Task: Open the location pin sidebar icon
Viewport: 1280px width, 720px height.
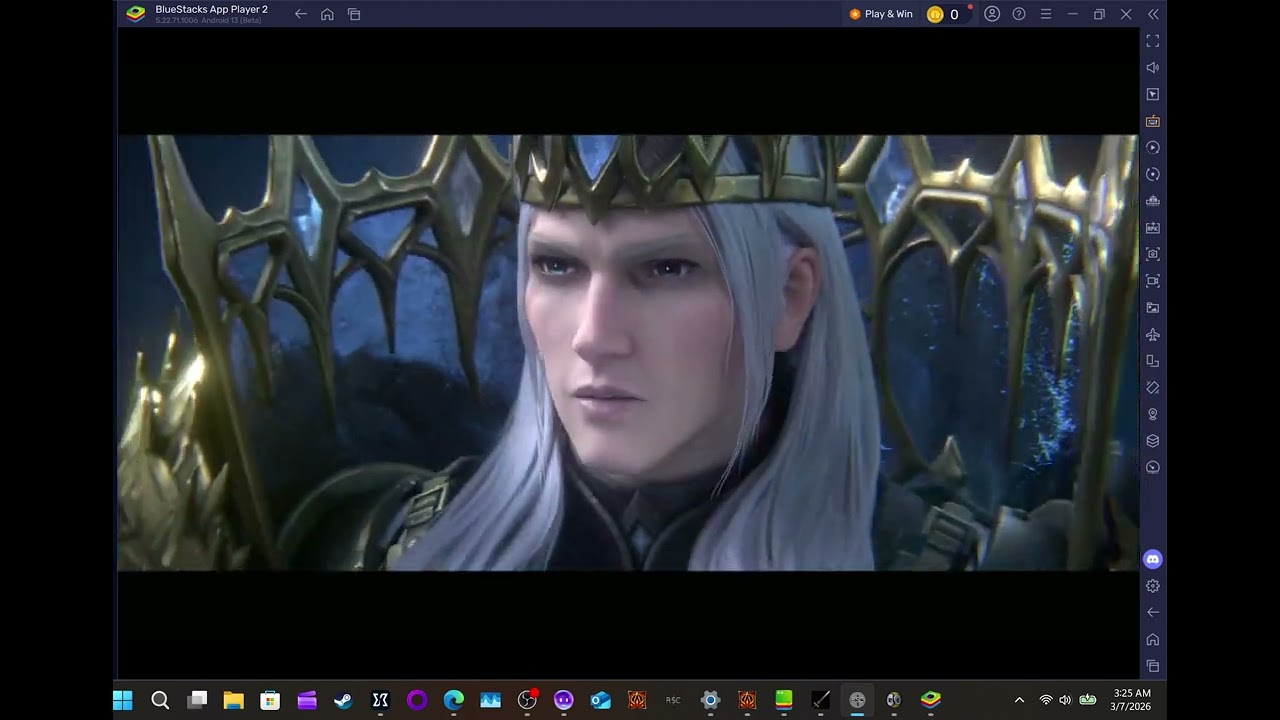Action: pos(1153,414)
